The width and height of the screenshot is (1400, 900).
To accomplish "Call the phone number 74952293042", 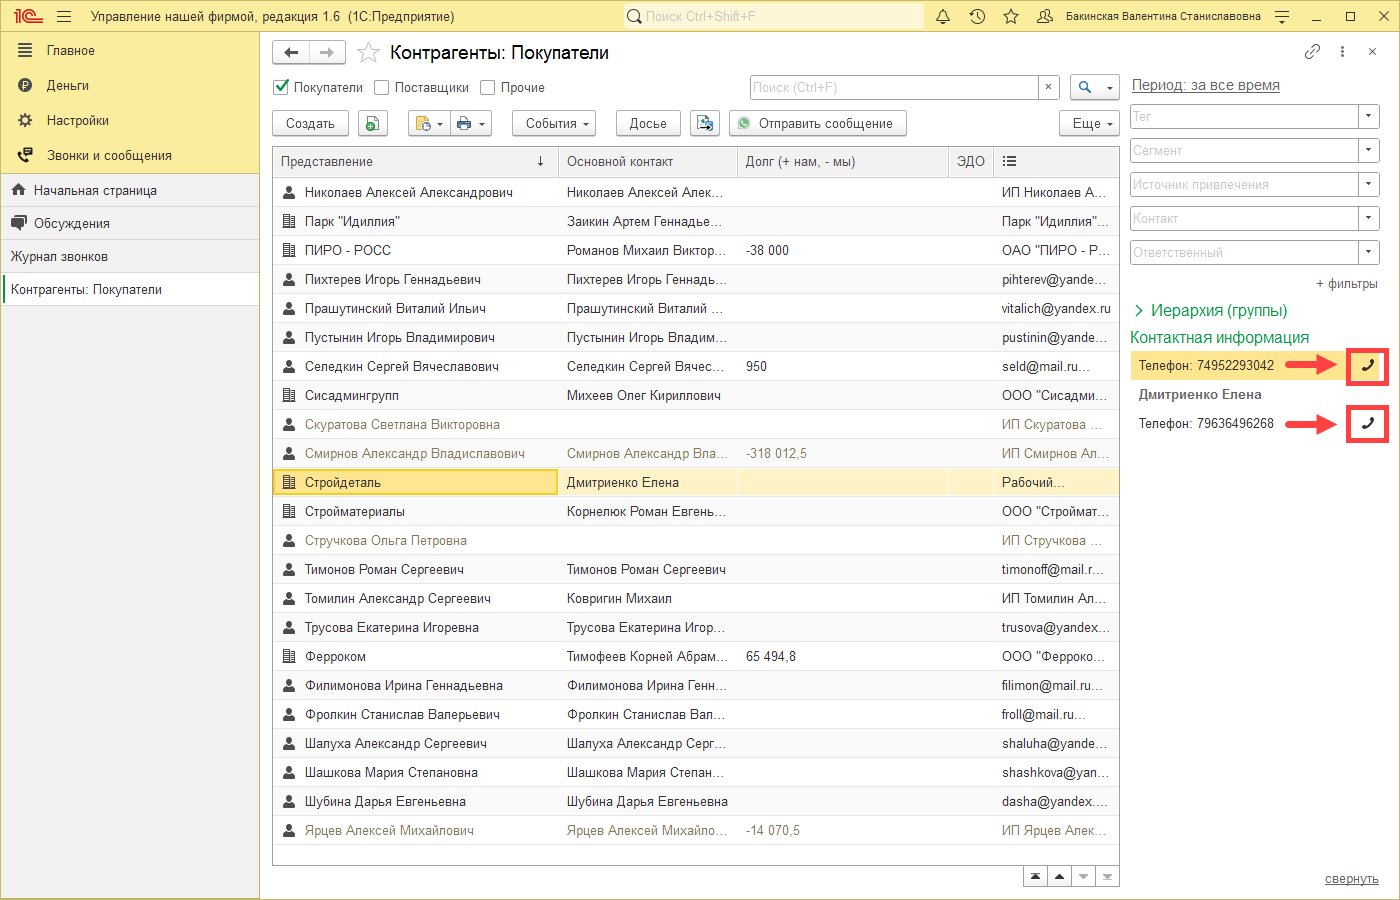I will click(1367, 366).
